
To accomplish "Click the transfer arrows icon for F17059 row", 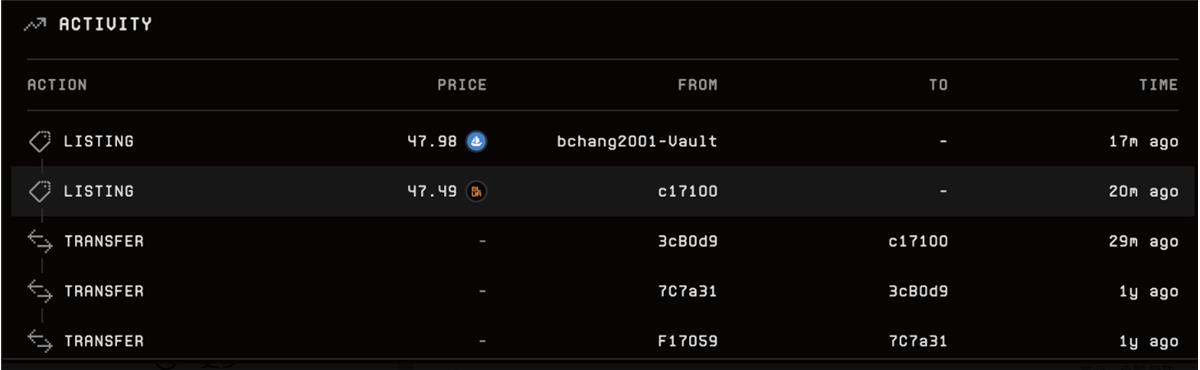I will tap(39, 341).
